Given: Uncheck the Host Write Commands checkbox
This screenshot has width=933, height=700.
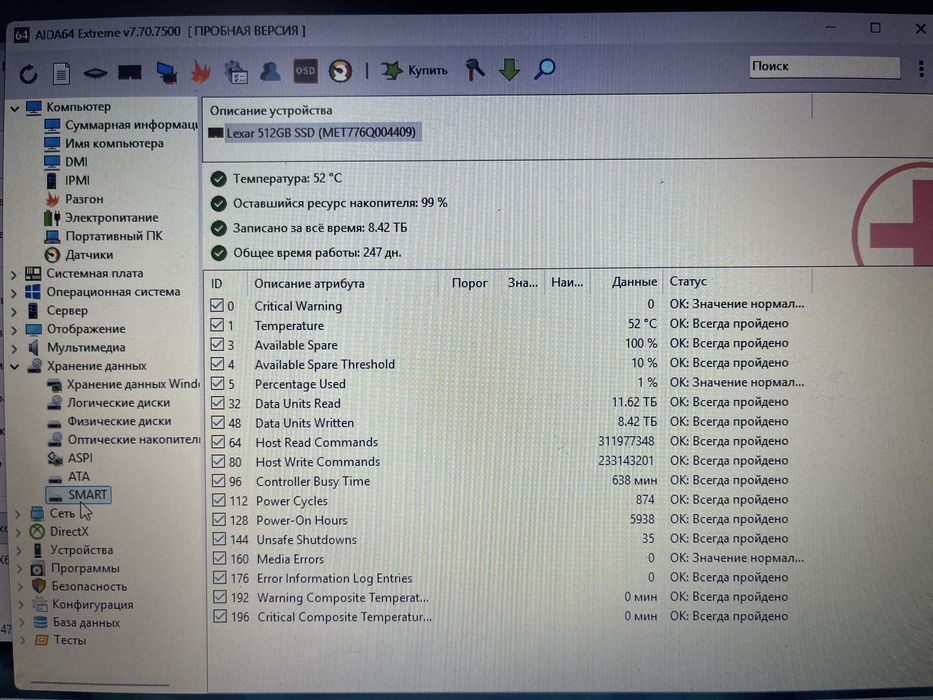Looking at the screenshot, I should 218,461.
